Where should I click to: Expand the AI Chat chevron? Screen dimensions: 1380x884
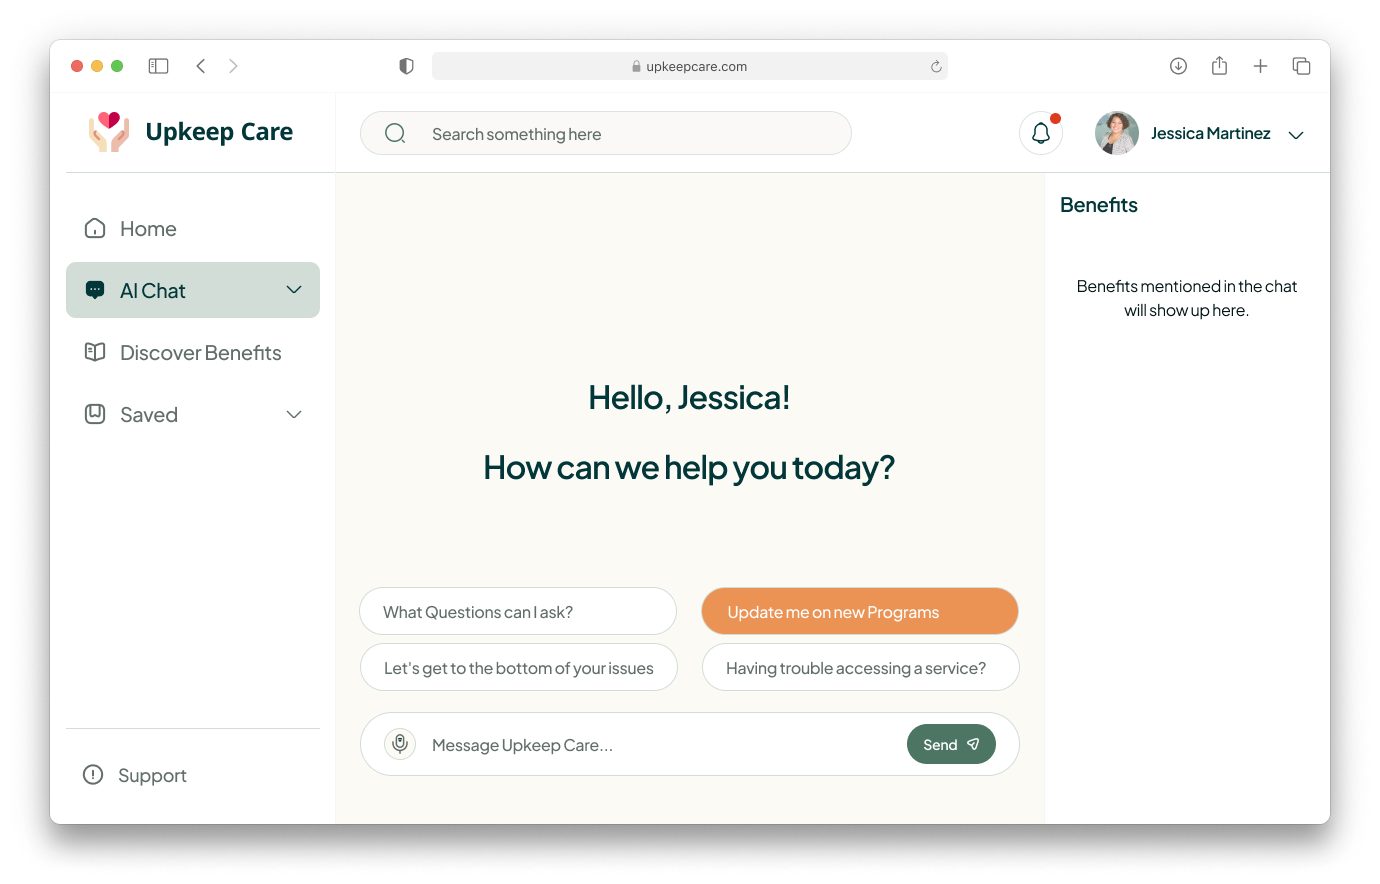[x=294, y=290]
